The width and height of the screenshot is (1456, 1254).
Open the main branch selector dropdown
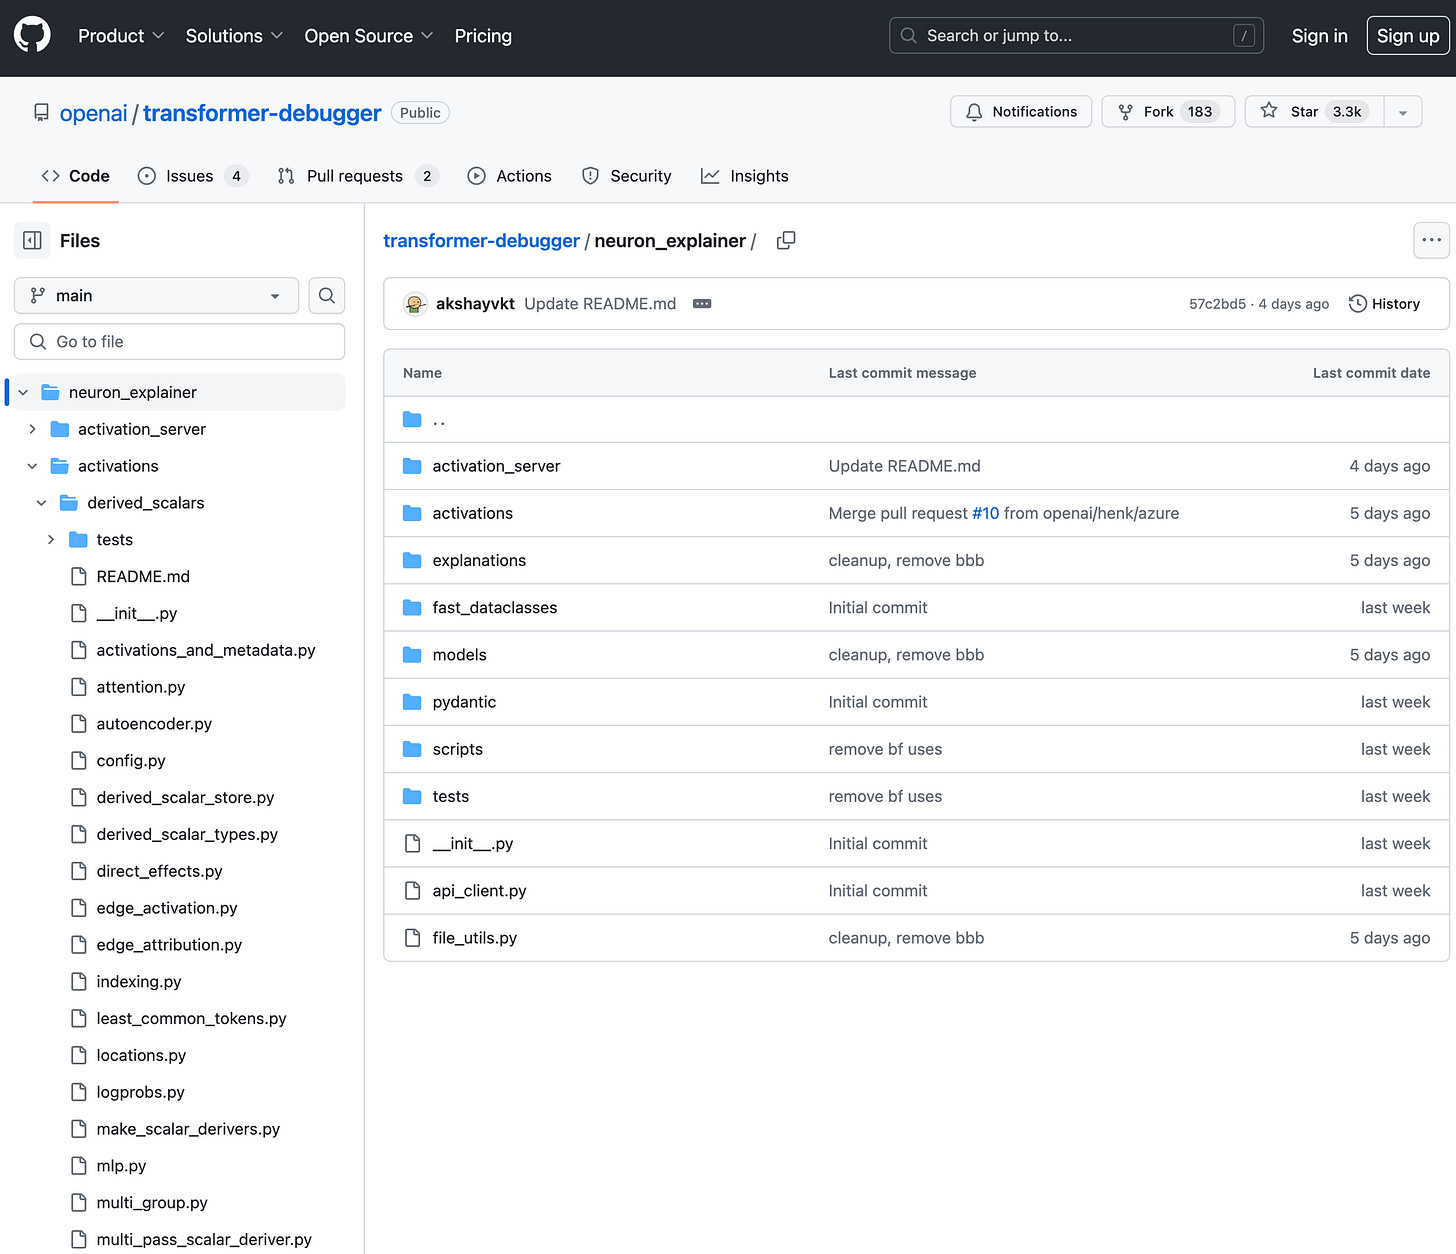point(156,296)
